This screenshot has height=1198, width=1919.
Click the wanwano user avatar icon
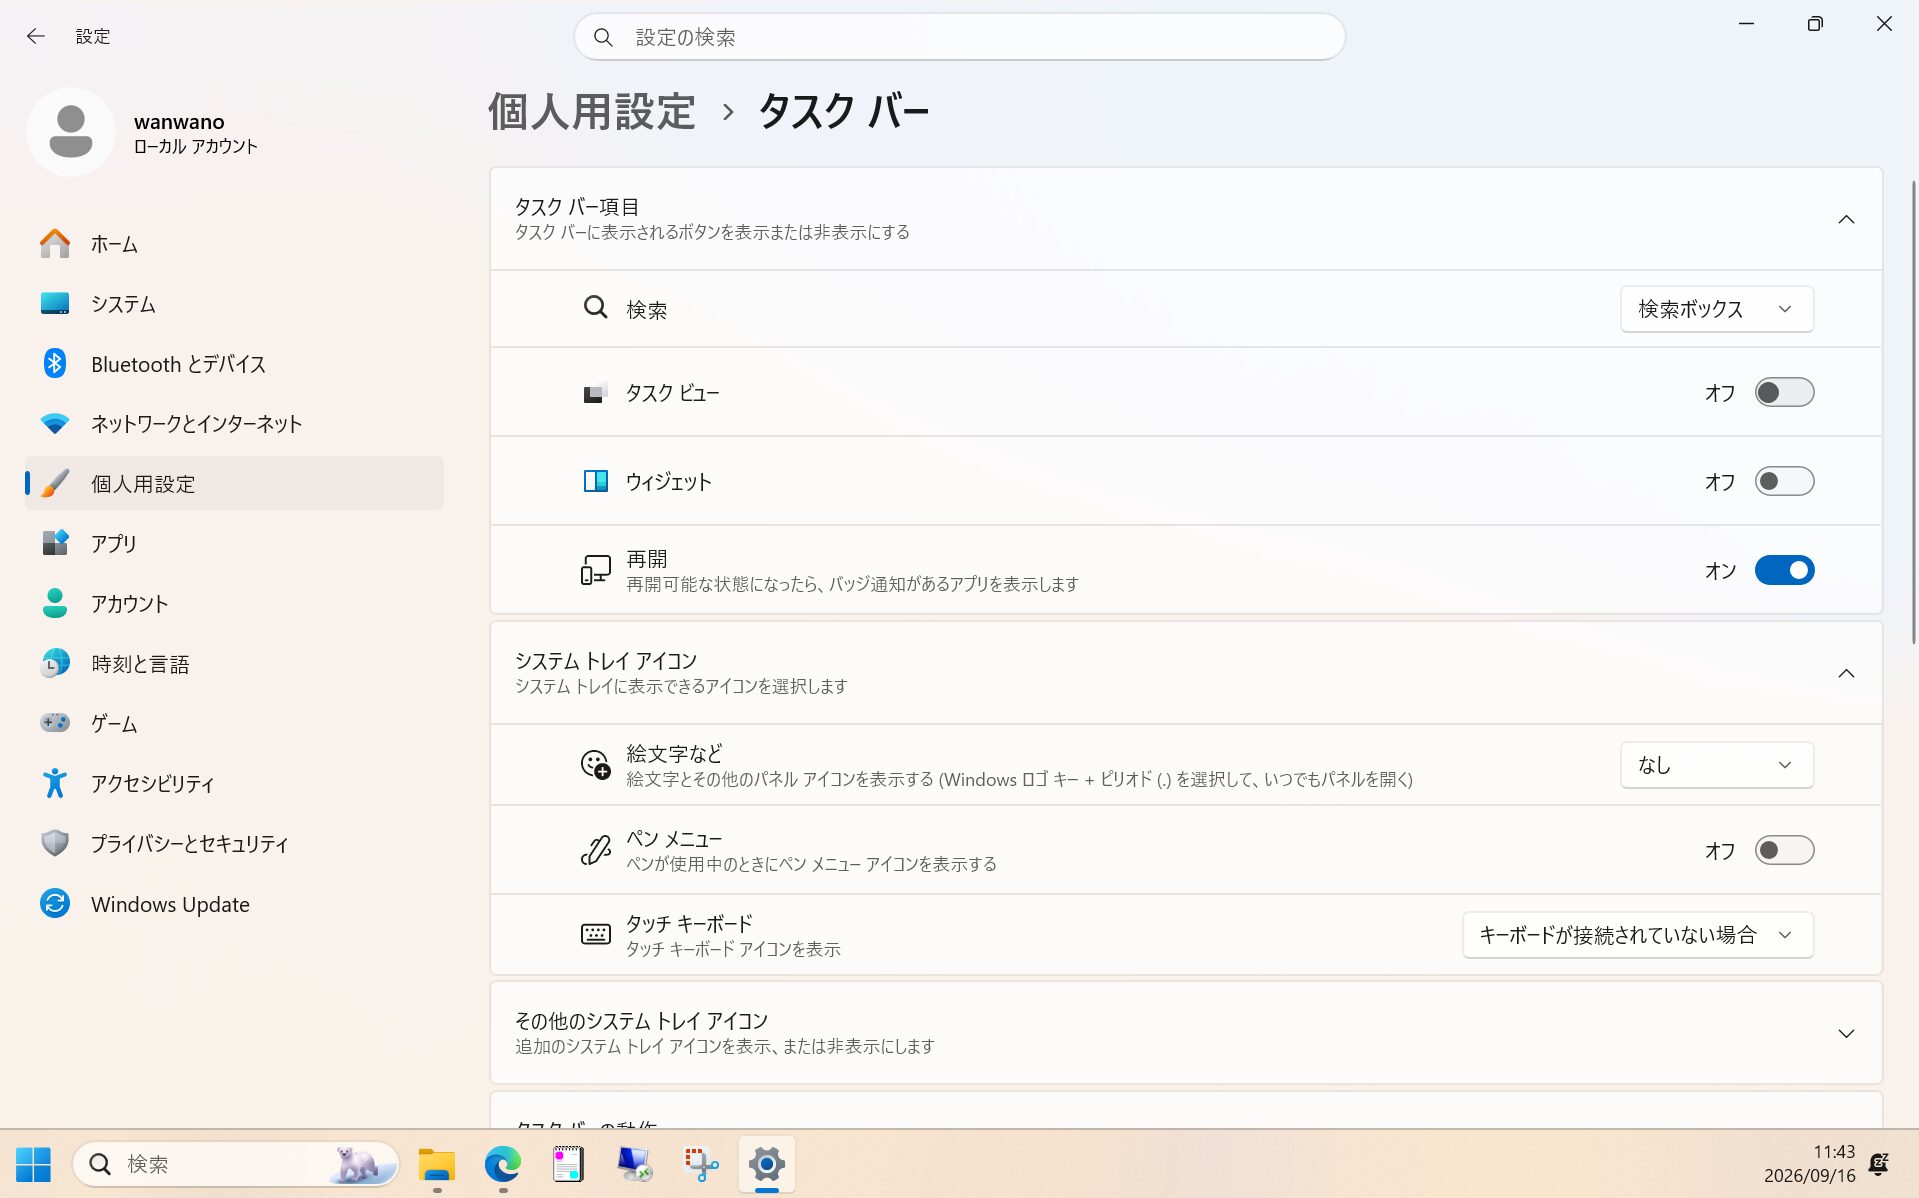[71, 132]
